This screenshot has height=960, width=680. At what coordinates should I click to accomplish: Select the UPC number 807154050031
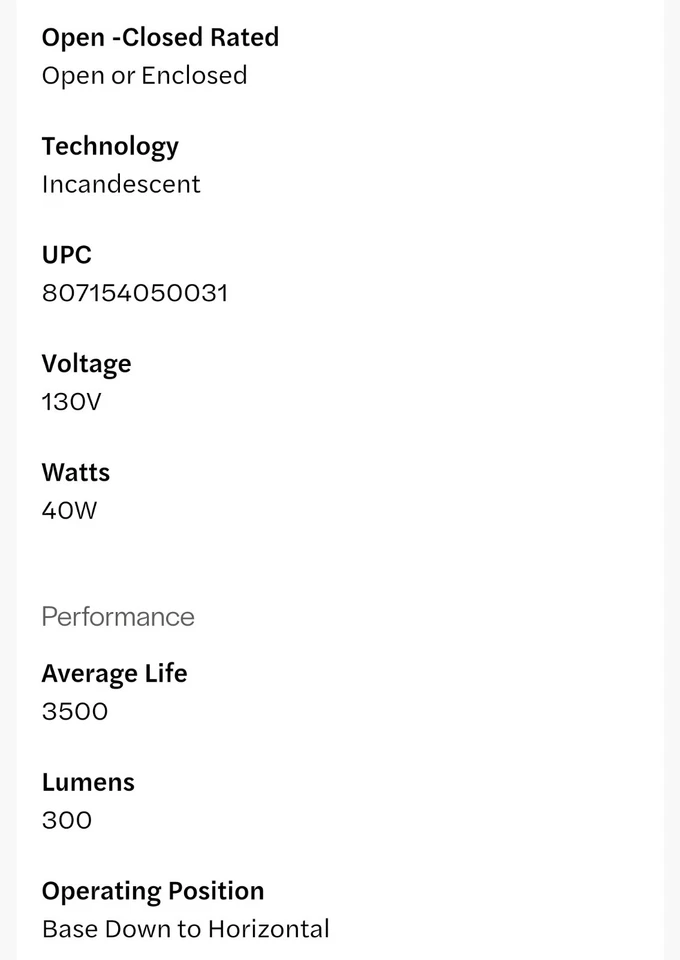135,293
